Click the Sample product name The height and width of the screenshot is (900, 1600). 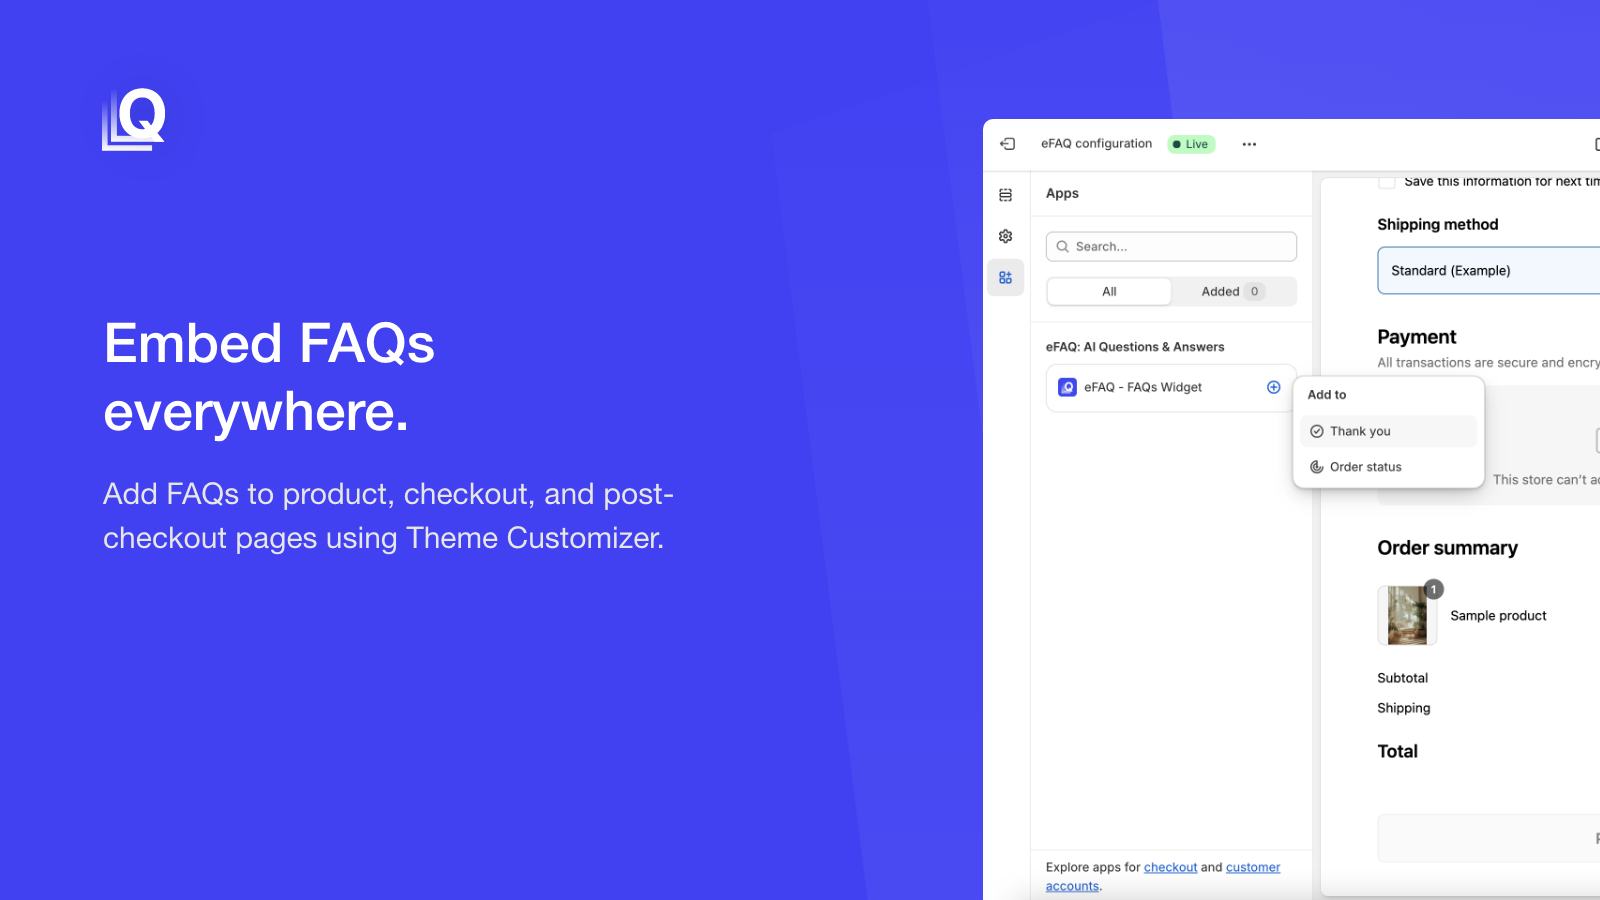pyautogui.click(x=1498, y=616)
